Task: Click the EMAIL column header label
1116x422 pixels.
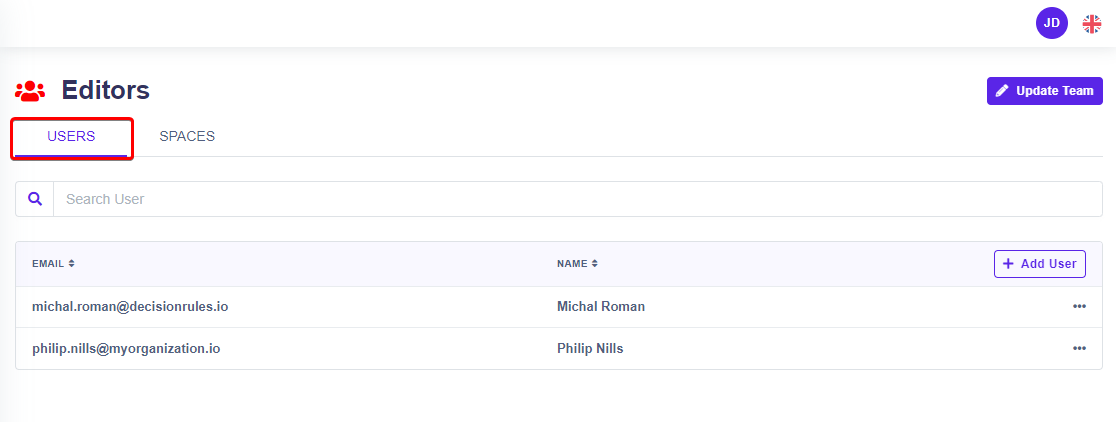Action: [48, 264]
